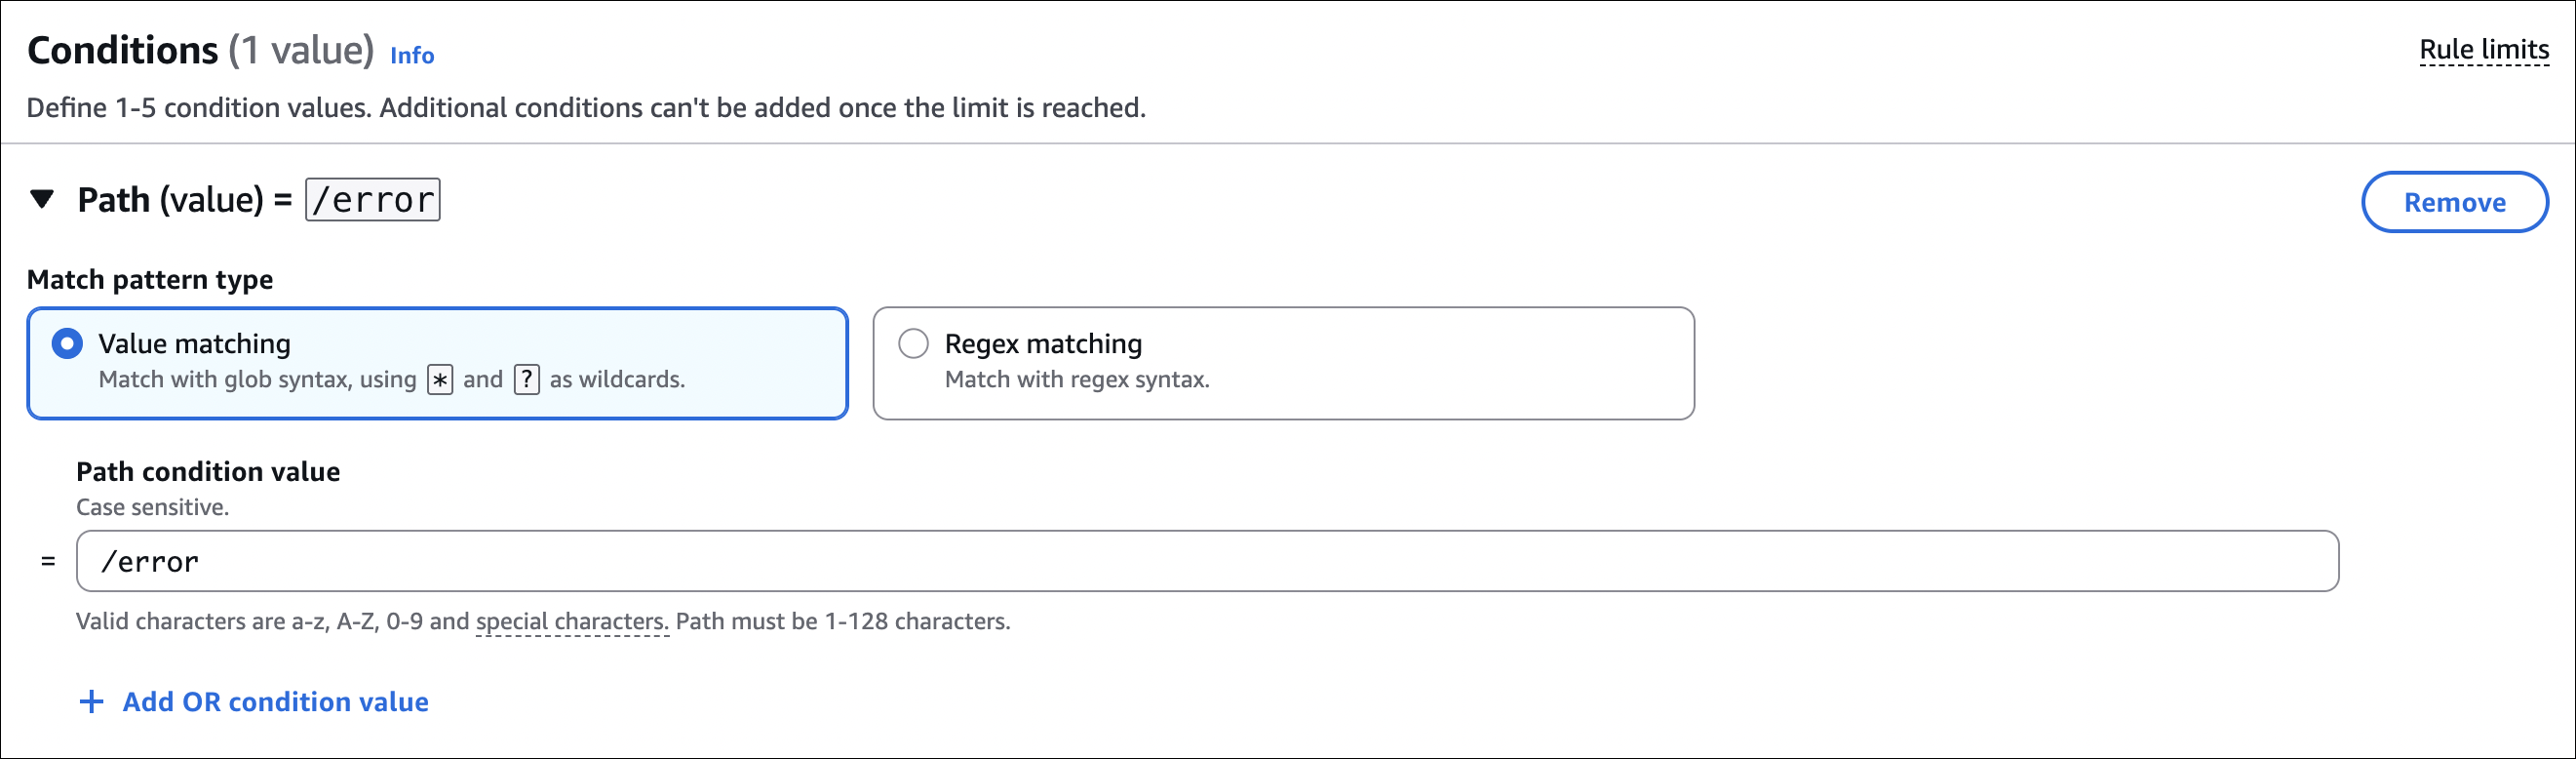The width and height of the screenshot is (2576, 759).
Task: Click the Match pattern type label
Action: click(150, 280)
